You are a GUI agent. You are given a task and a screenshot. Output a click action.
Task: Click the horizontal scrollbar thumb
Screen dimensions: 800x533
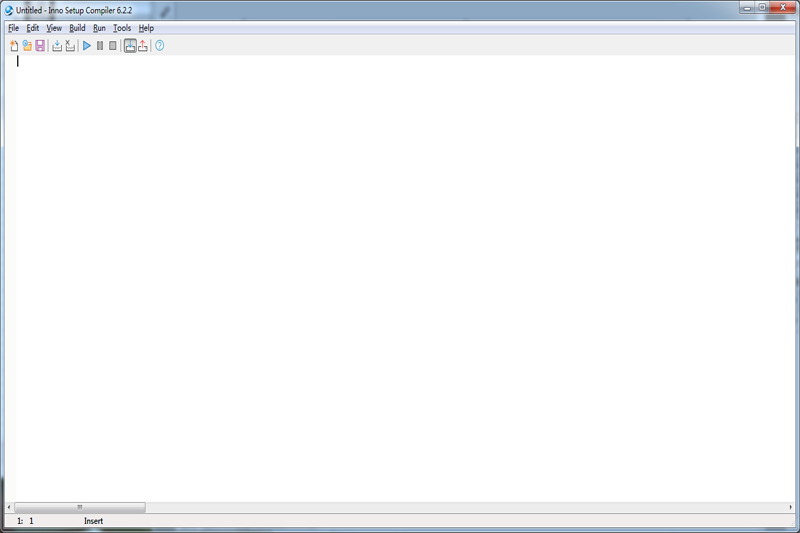pos(80,507)
